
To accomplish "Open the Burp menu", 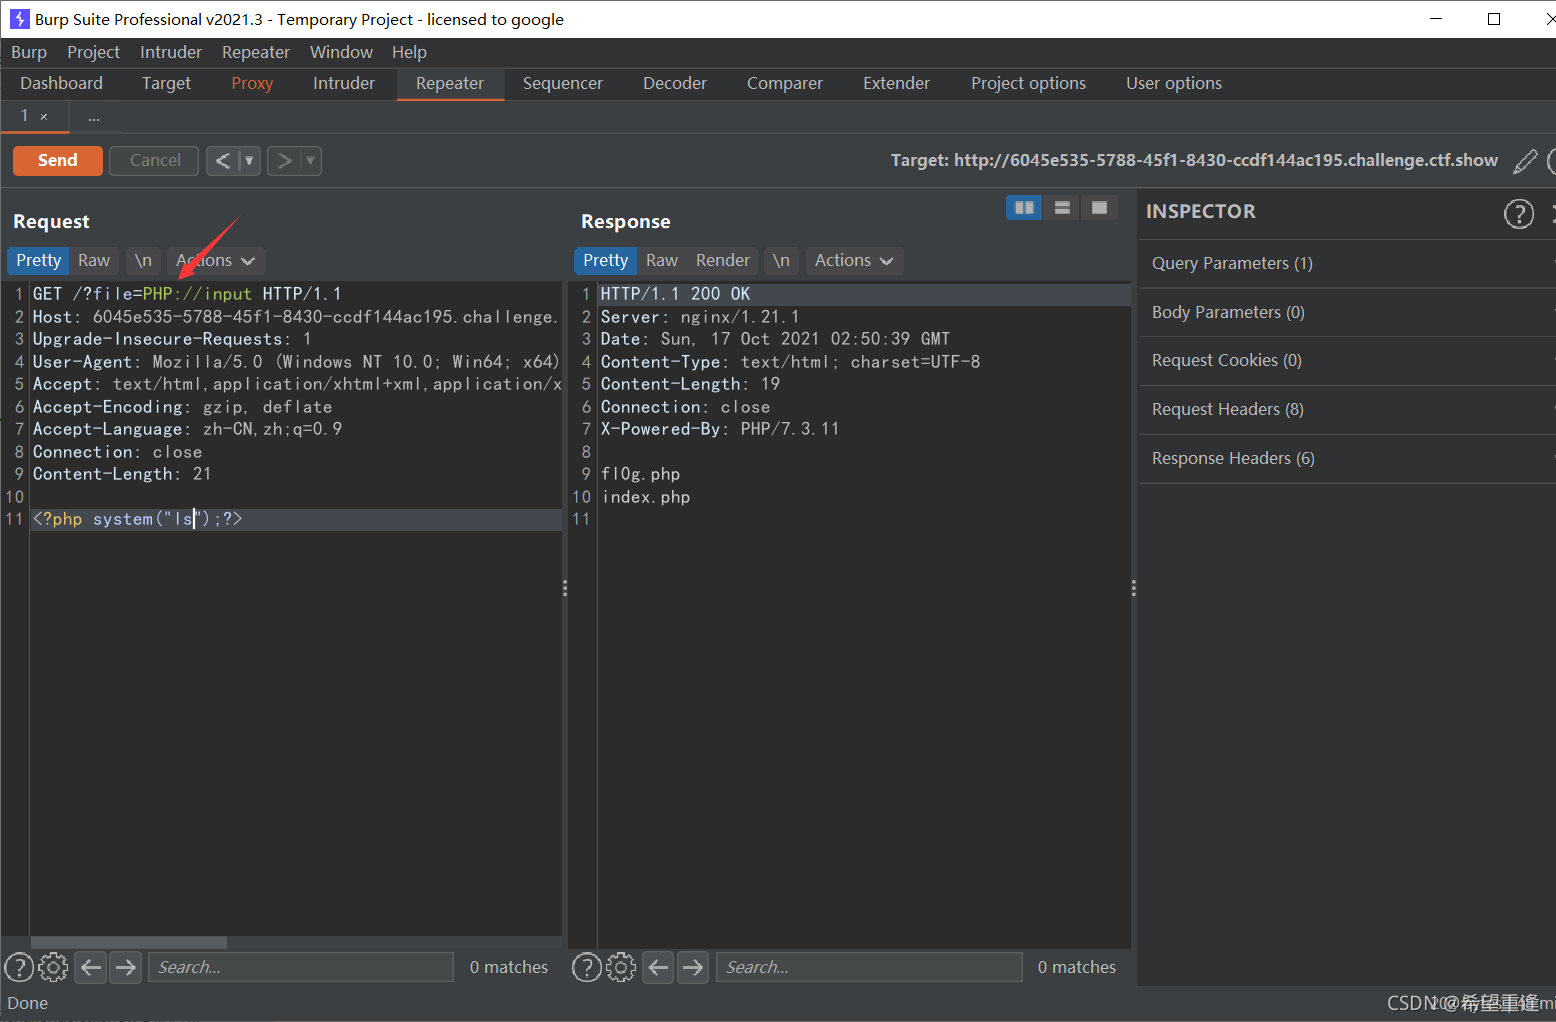I will pos(29,52).
